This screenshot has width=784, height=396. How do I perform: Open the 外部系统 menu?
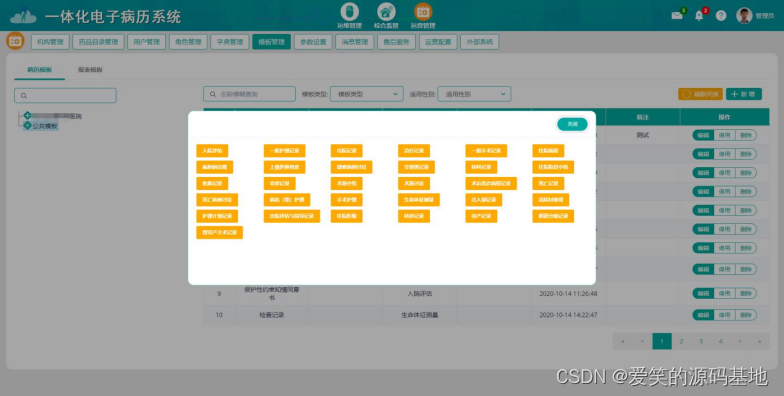click(x=480, y=42)
